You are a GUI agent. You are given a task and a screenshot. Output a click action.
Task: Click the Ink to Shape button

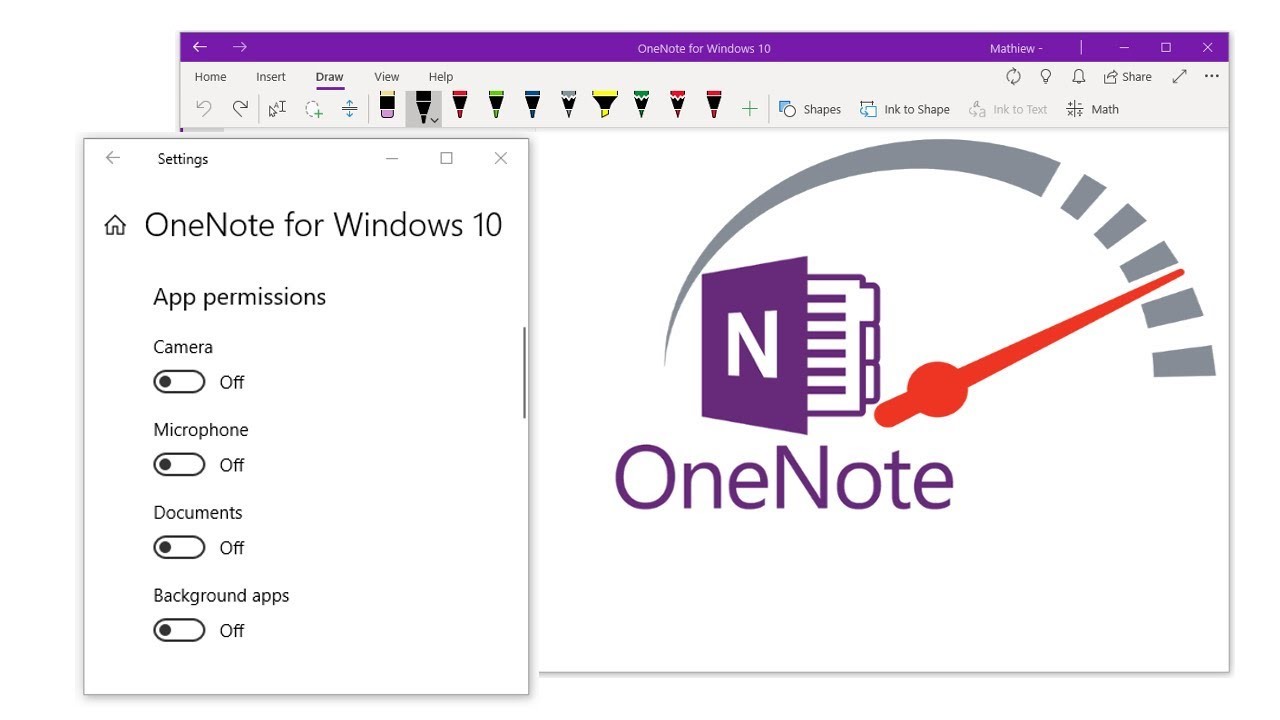tap(905, 109)
